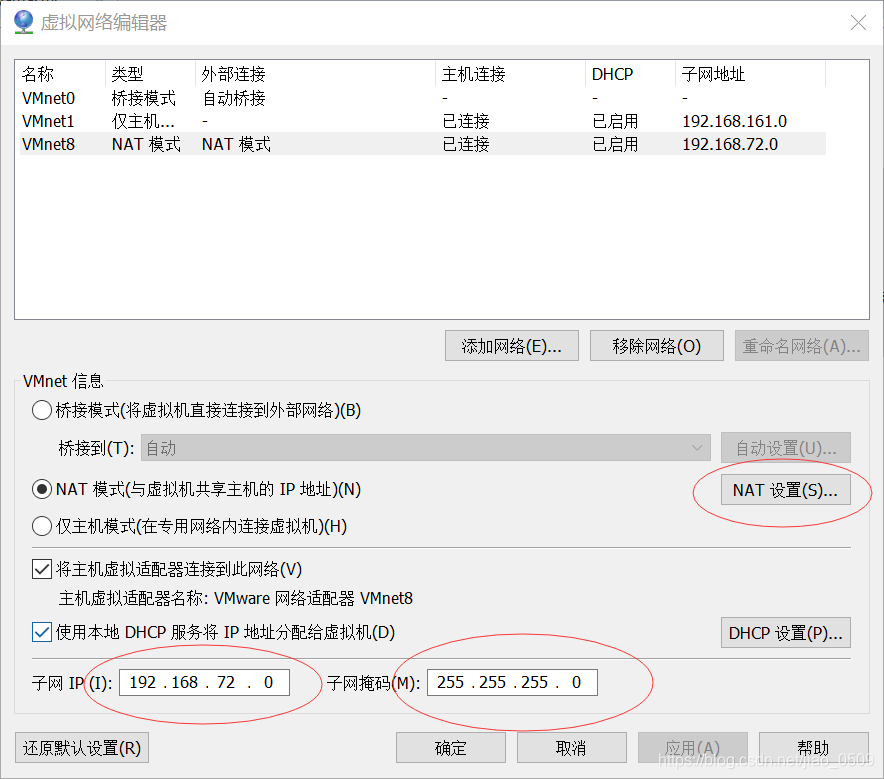Click 已连接 host cell in VMnet8 row
The width and height of the screenshot is (884, 779).
coord(466,144)
